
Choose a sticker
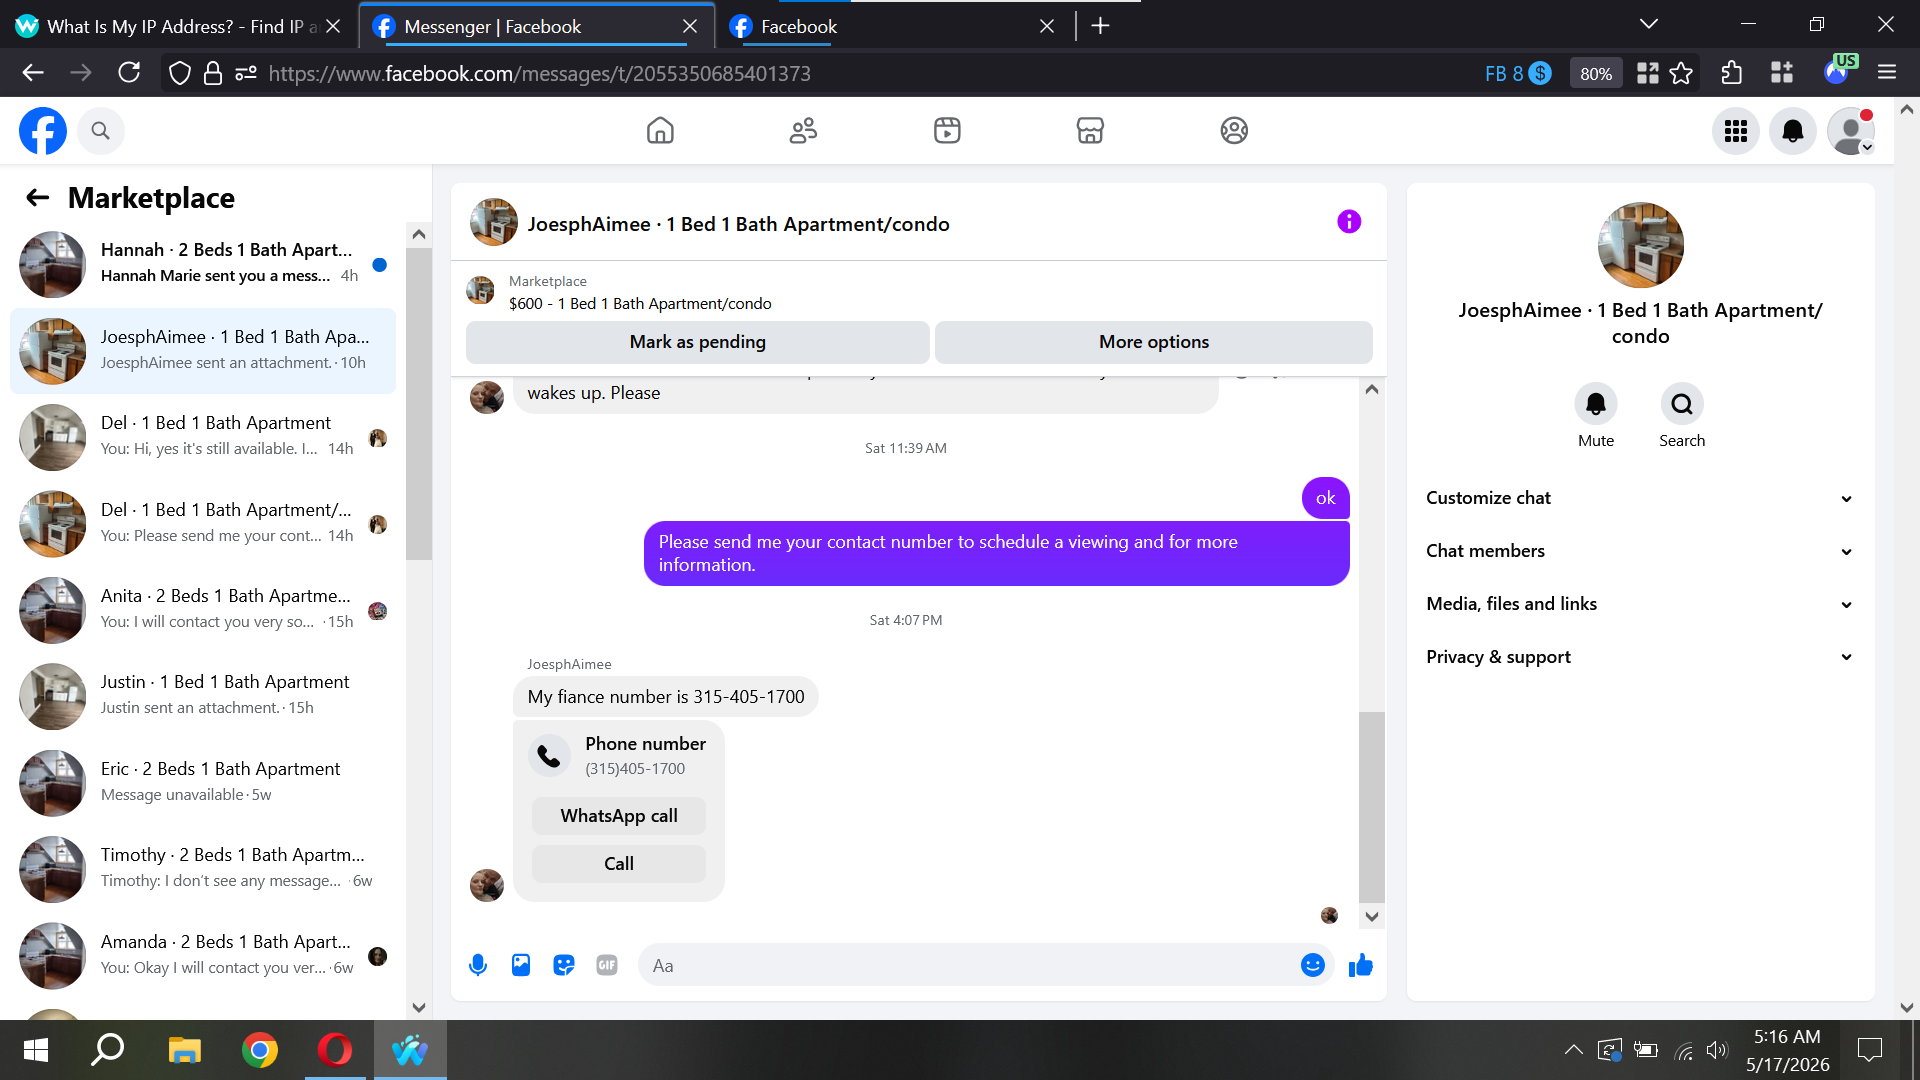564,965
